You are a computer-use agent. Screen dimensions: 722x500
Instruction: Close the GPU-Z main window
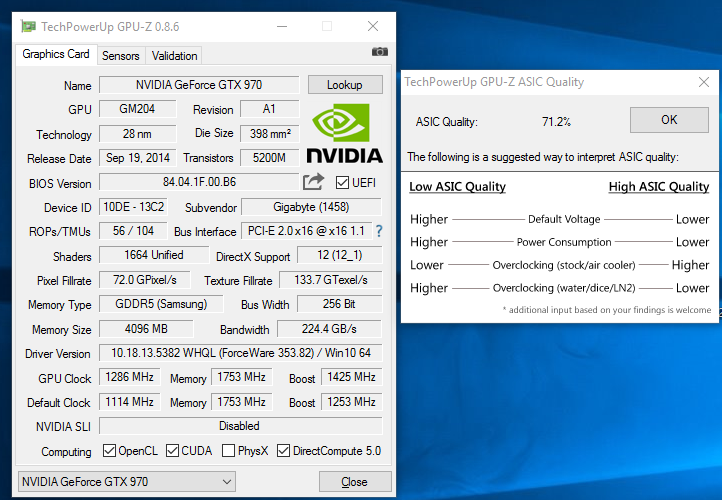373,27
